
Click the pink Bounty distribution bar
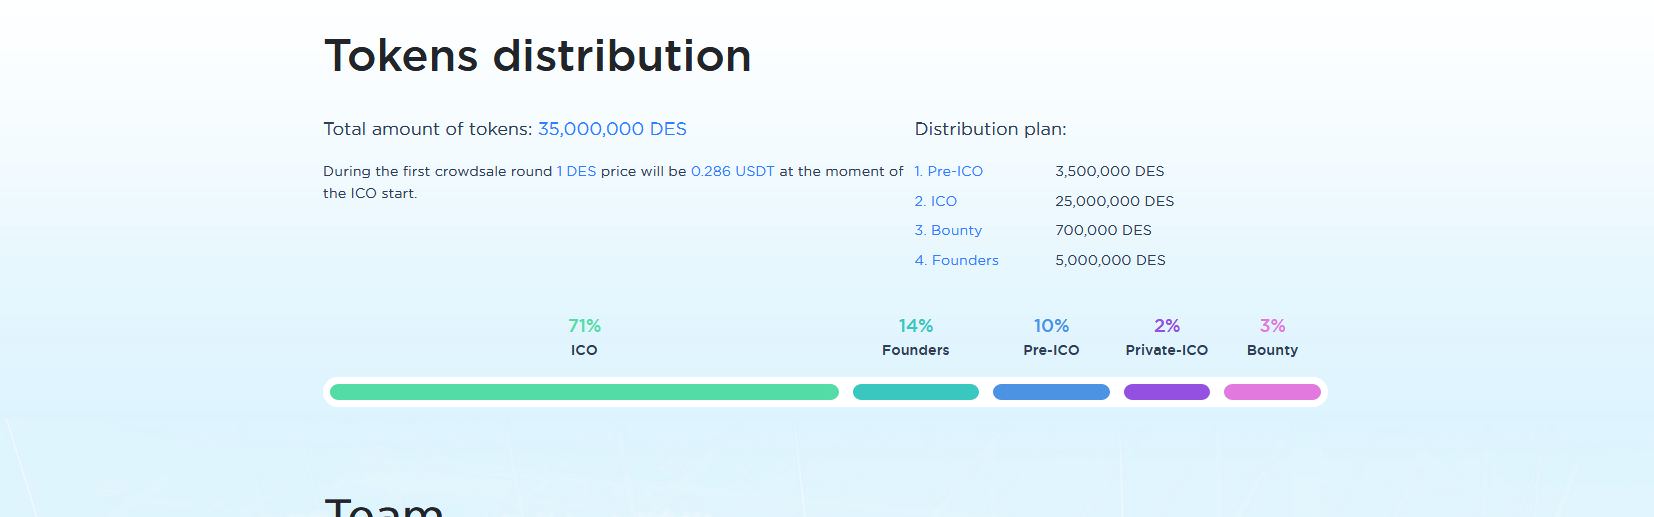click(1272, 392)
